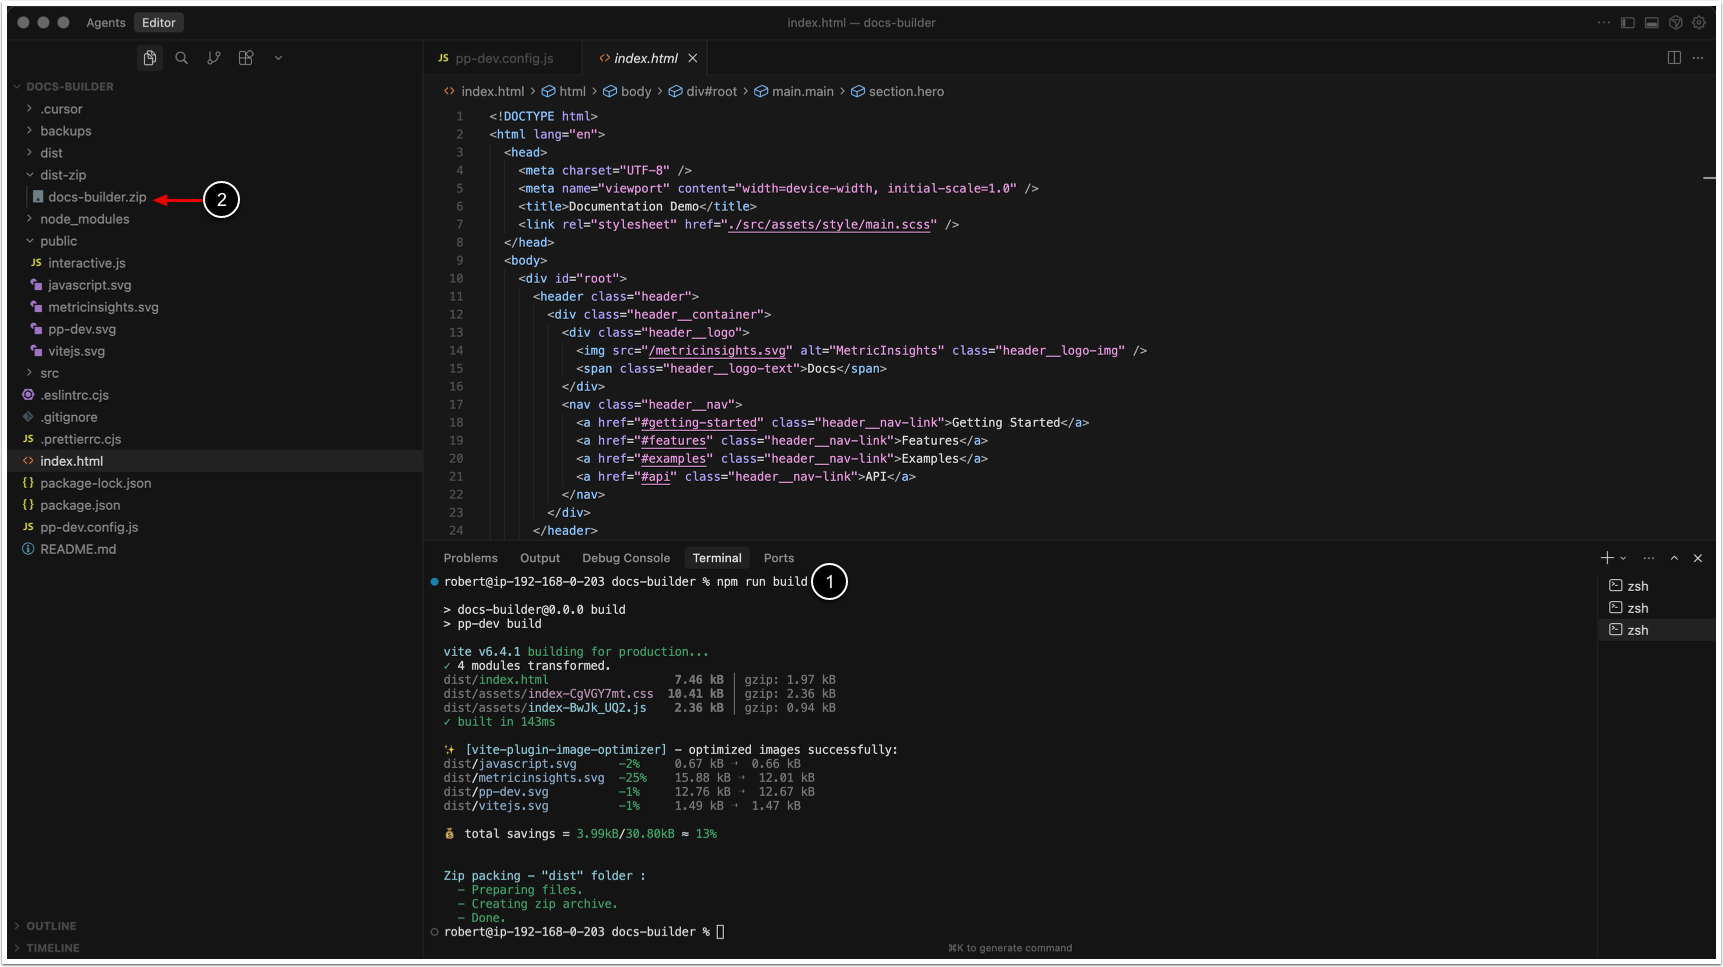Open Cursor settings gear icon

pyautogui.click(x=1699, y=22)
